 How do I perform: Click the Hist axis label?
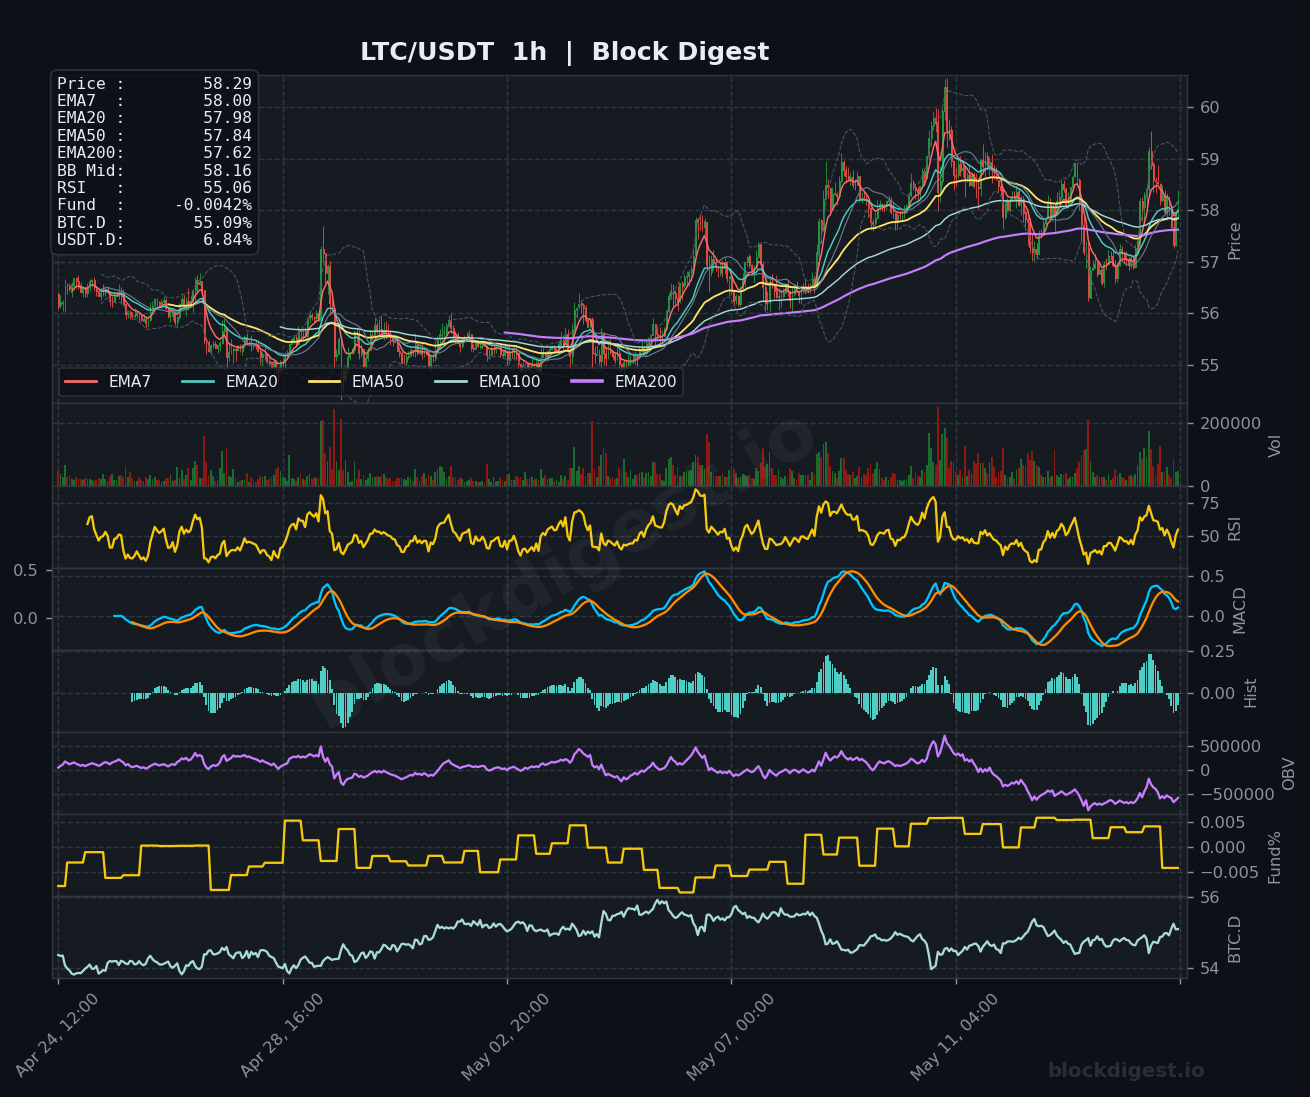click(1251, 693)
